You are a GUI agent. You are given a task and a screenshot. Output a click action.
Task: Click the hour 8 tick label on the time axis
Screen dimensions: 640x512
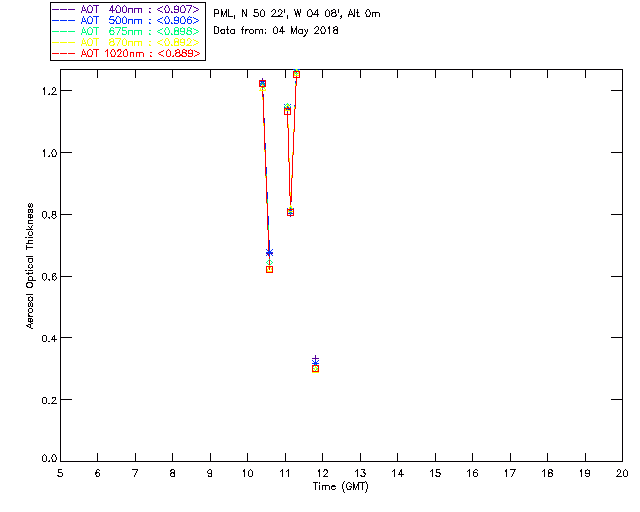173,473
